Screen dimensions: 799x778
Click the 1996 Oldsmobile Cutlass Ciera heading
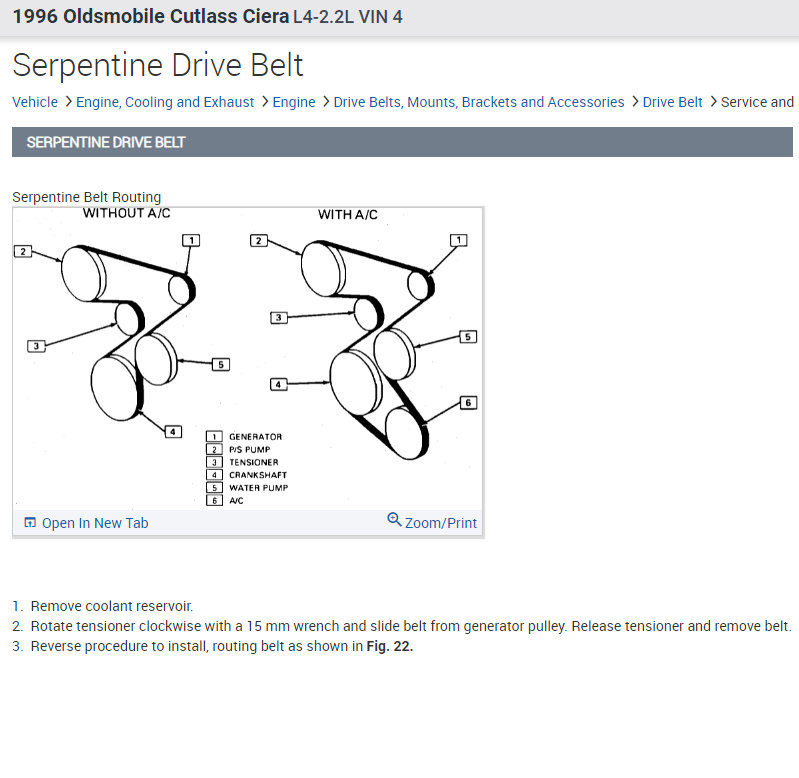(151, 16)
